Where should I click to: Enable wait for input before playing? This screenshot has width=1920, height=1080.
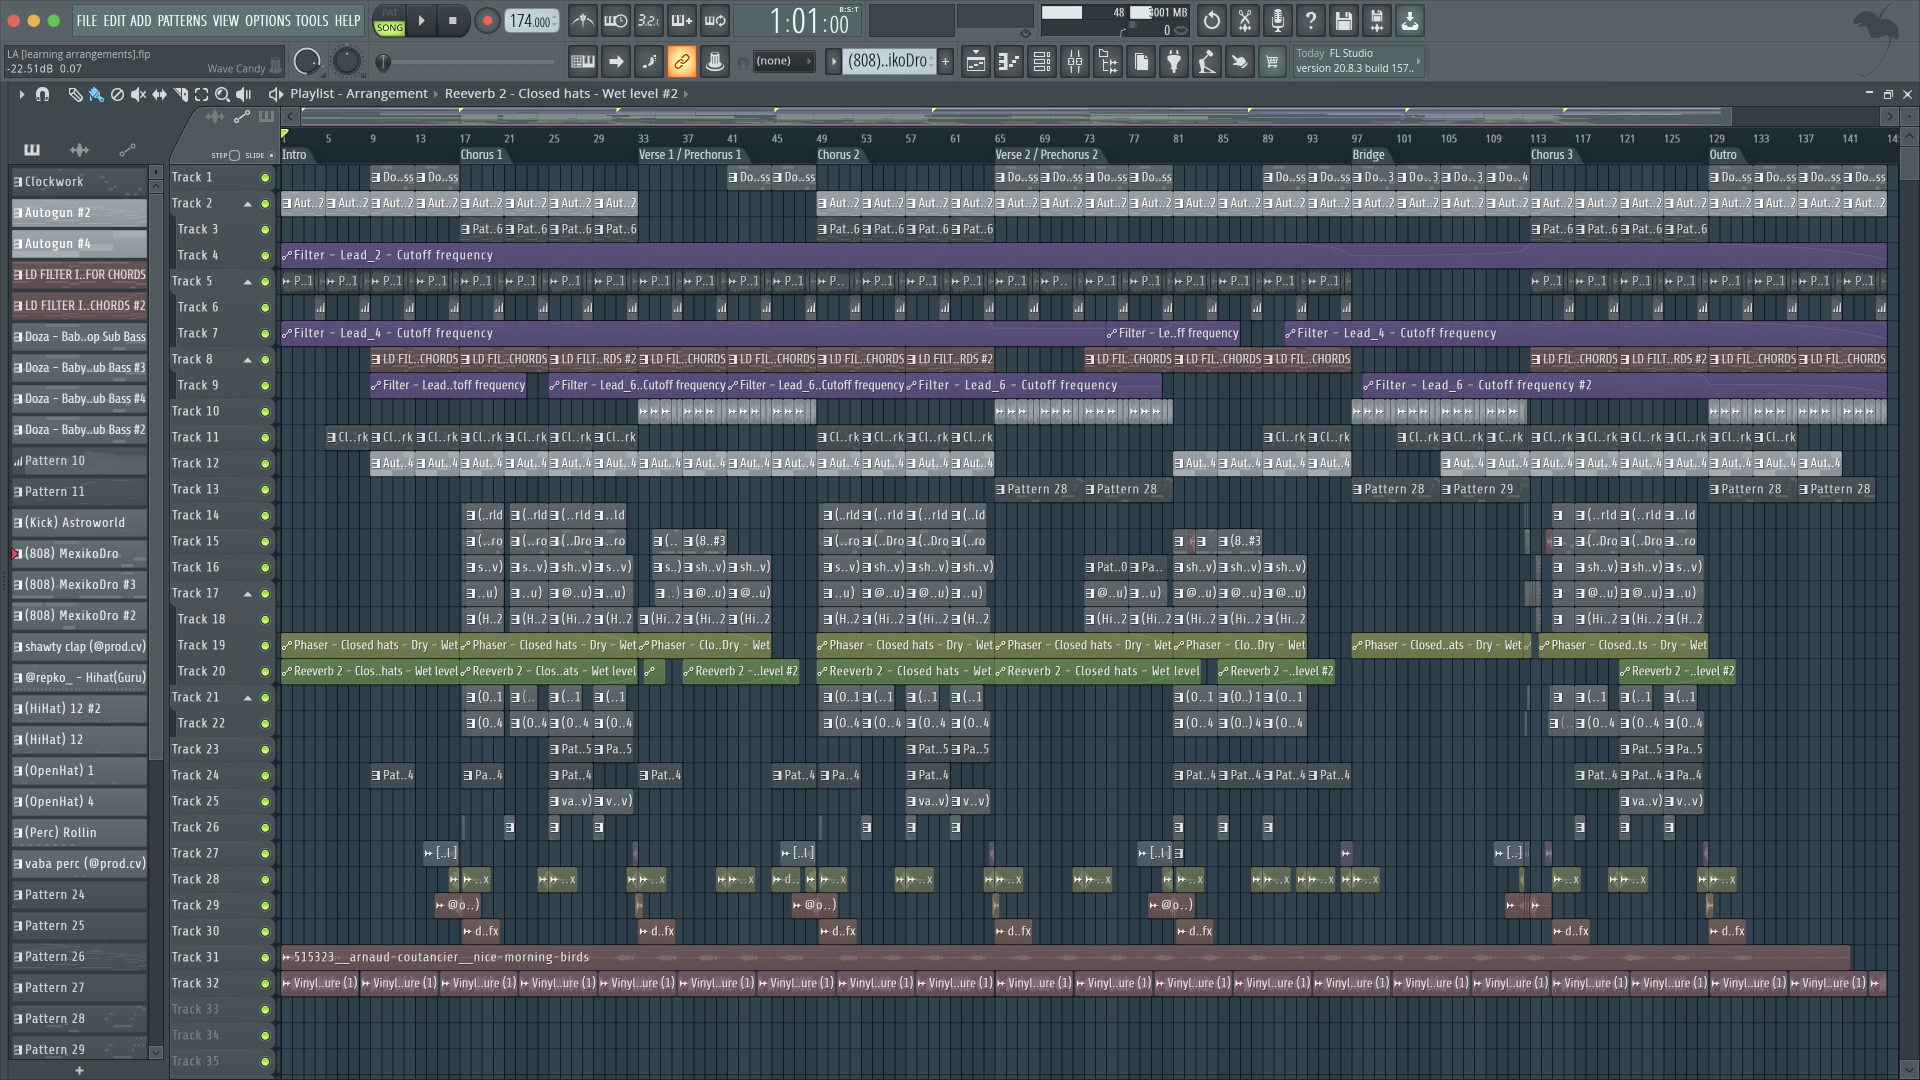click(x=616, y=21)
